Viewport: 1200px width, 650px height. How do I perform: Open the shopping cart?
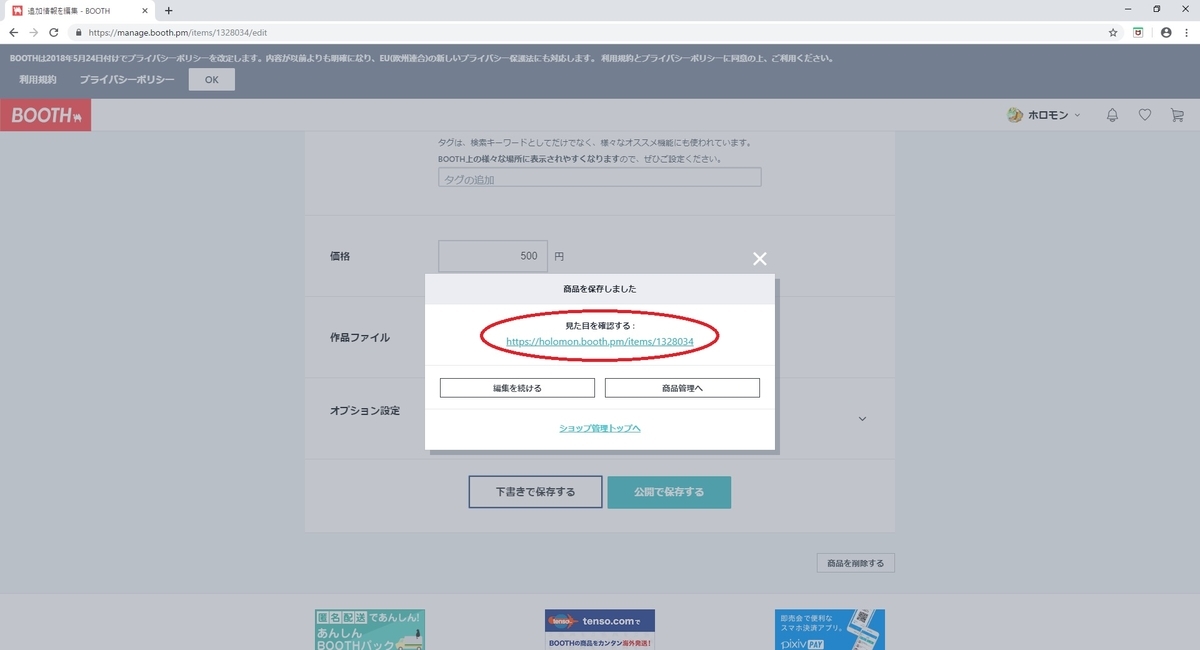[x=1178, y=115]
